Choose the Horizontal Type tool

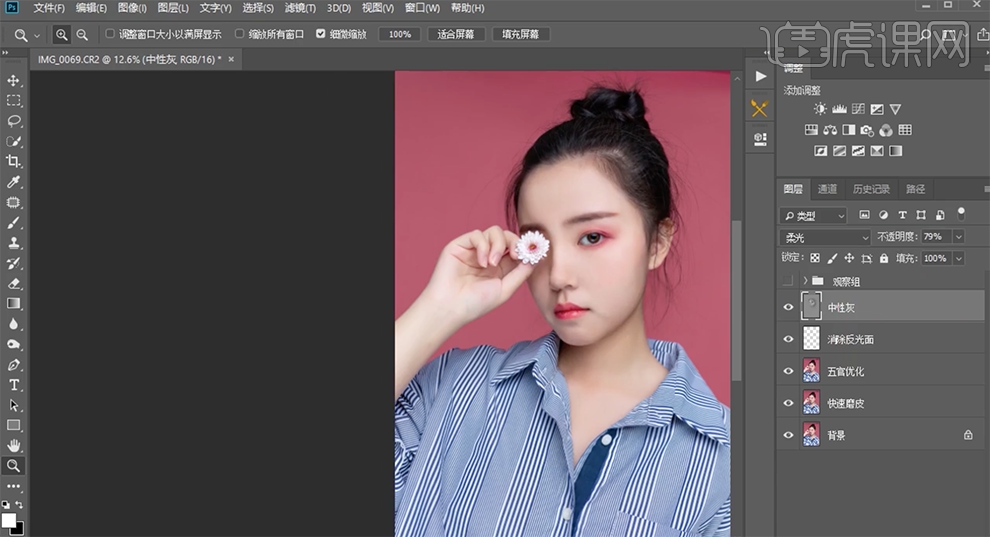coord(14,385)
